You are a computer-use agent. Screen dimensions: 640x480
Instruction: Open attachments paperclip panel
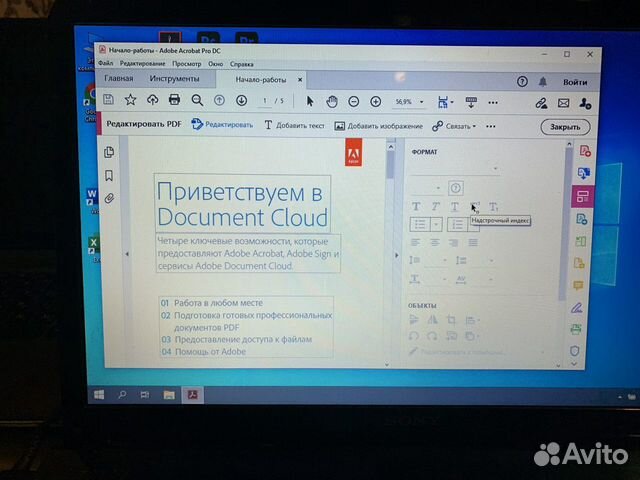109,198
